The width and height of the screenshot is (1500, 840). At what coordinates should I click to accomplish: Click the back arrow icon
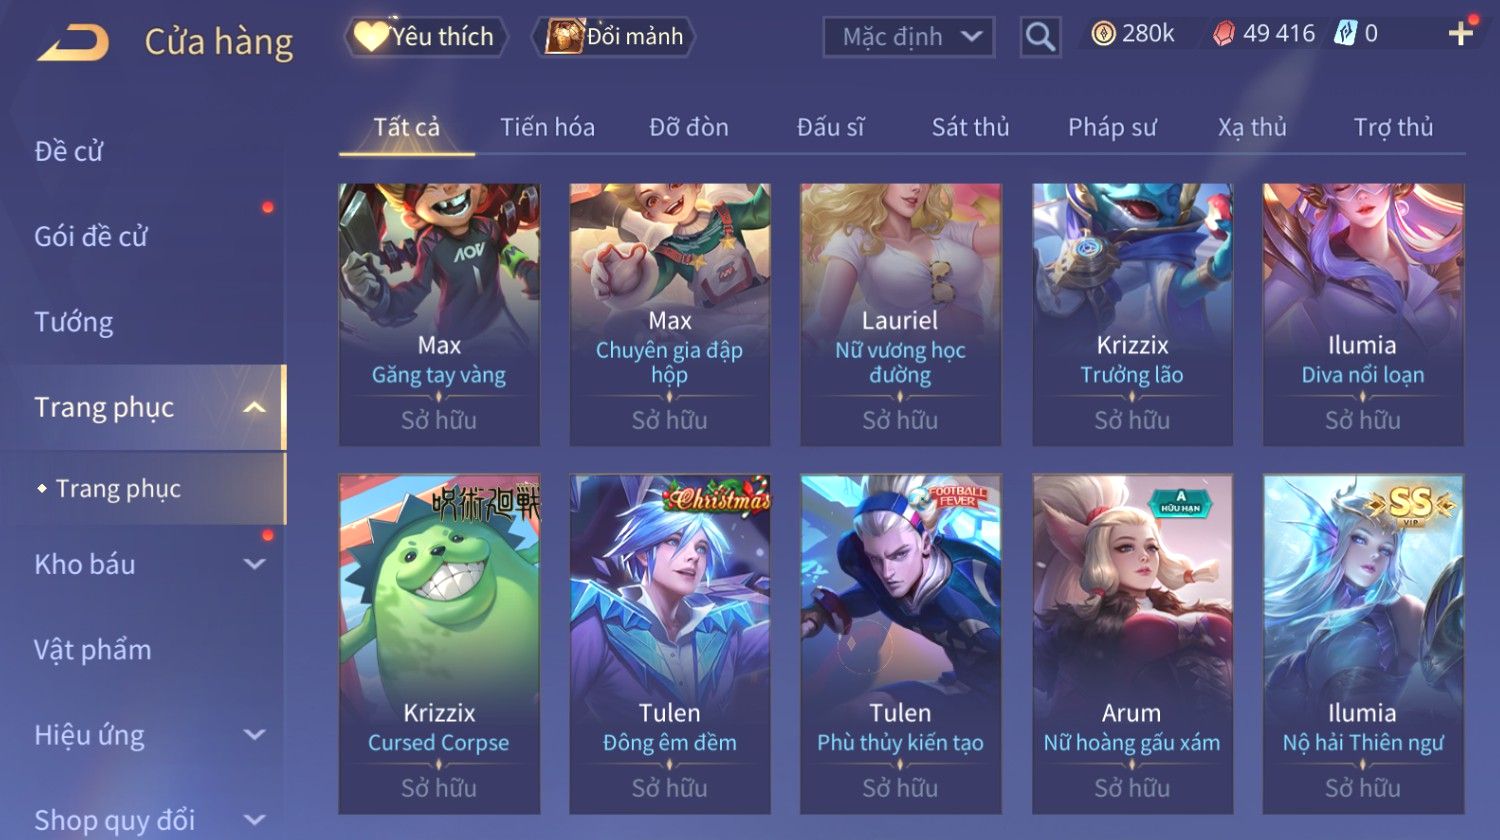[x=73, y=43]
